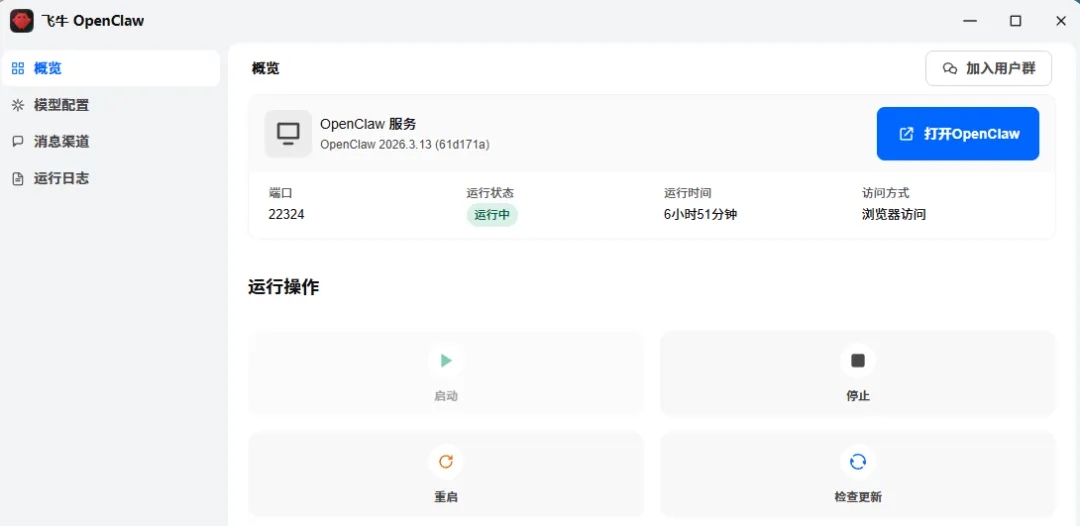Click the orange restart icon for 重启
Image resolution: width=1080 pixels, height=526 pixels.
coord(446,461)
